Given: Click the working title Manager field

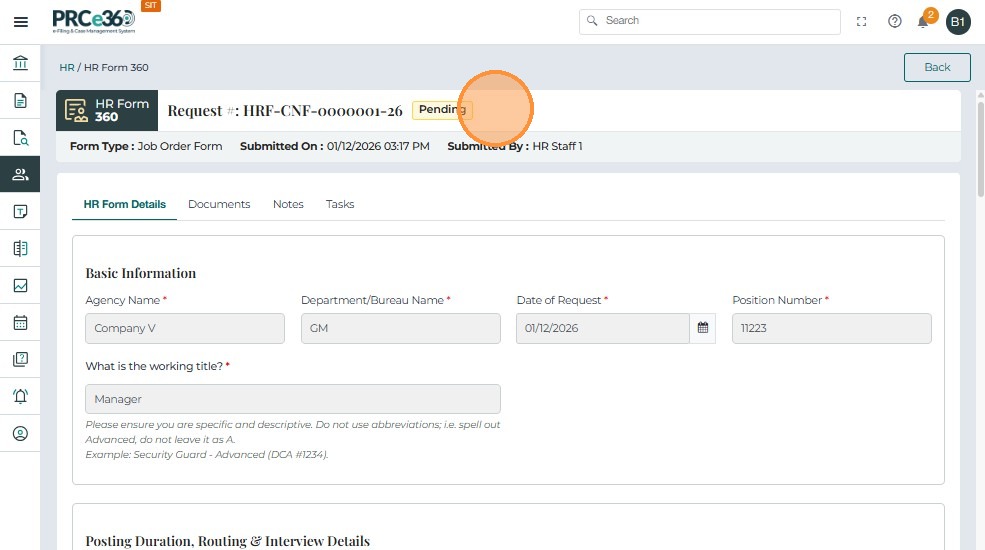Looking at the screenshot, I should tap(293, 399).
